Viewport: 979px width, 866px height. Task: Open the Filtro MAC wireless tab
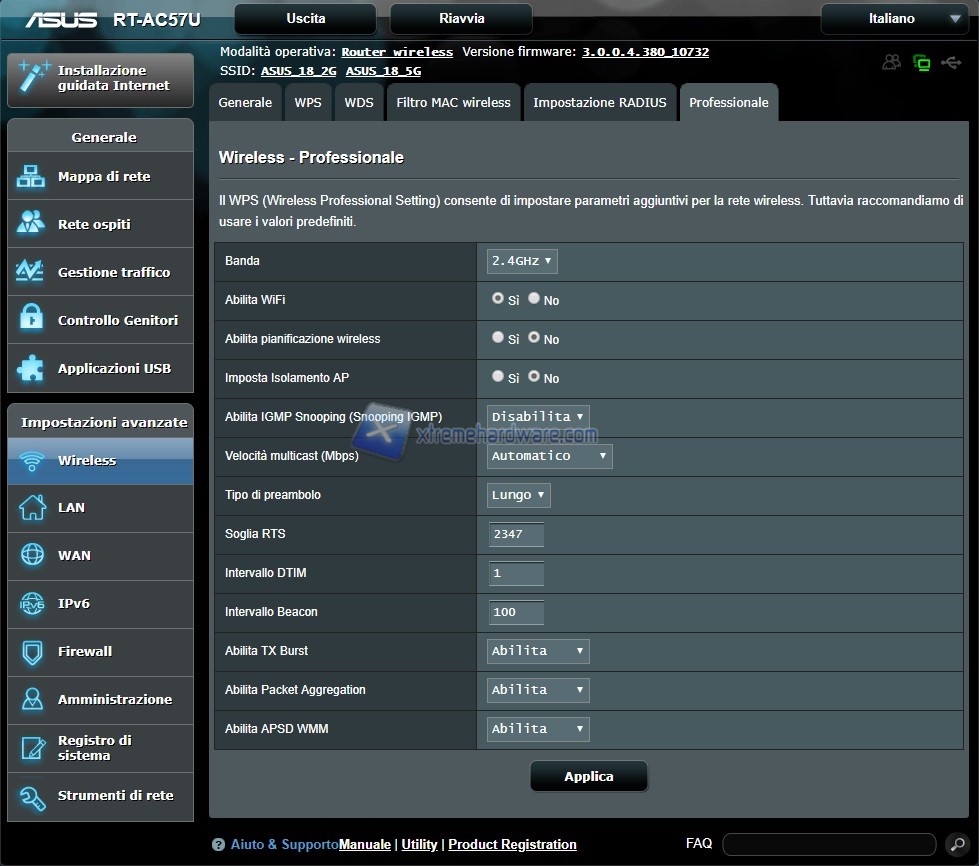pyautogui.click(x=453, y=103)
